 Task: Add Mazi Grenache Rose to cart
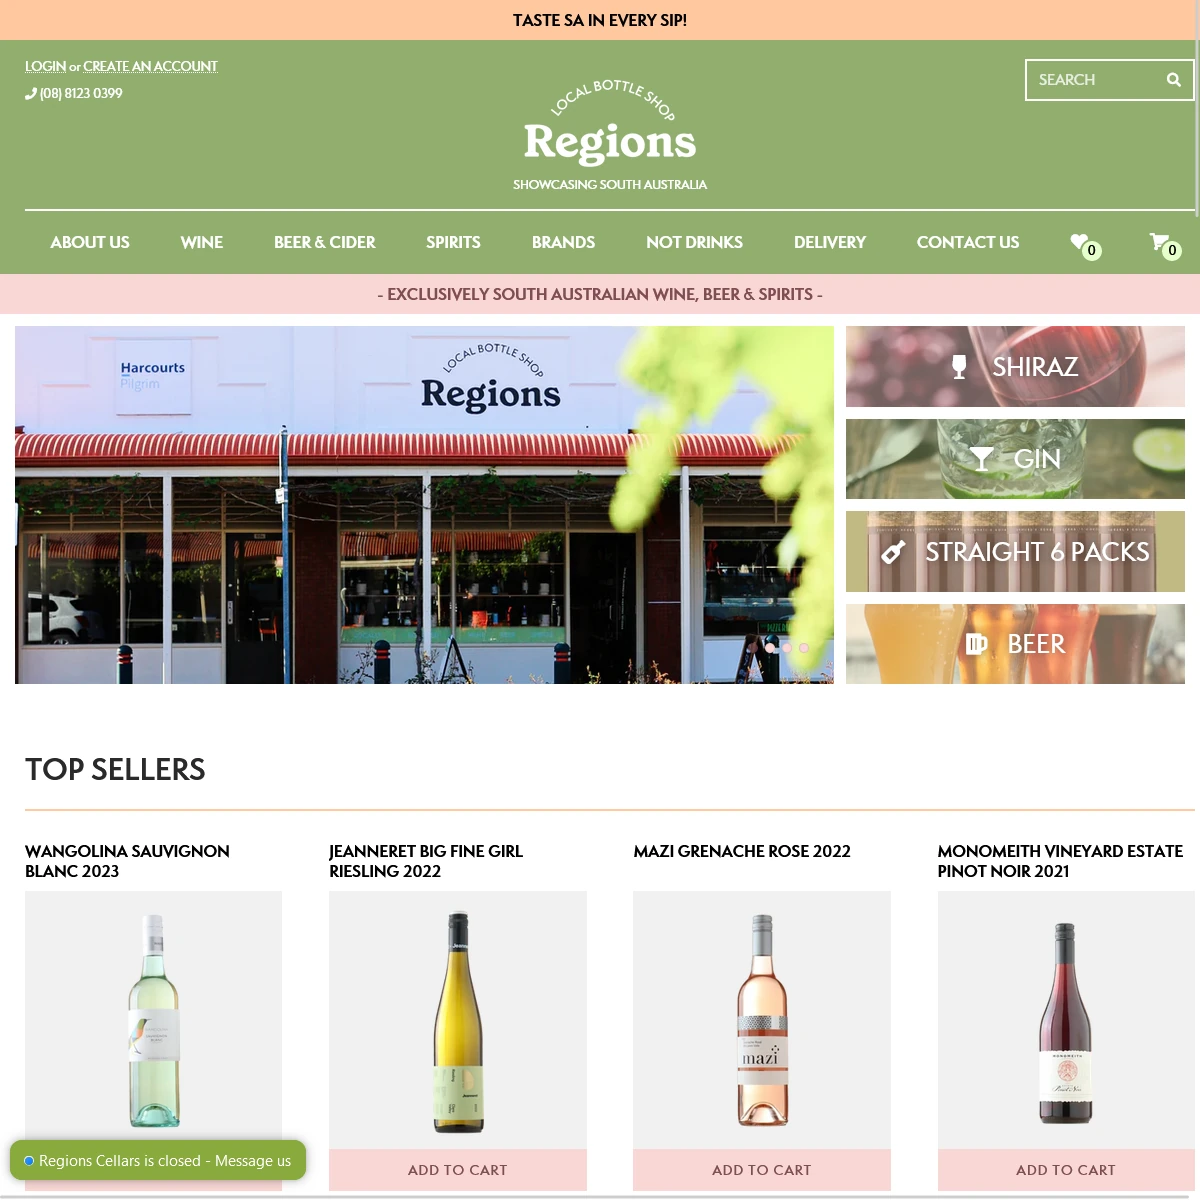tap(762, 1170)
